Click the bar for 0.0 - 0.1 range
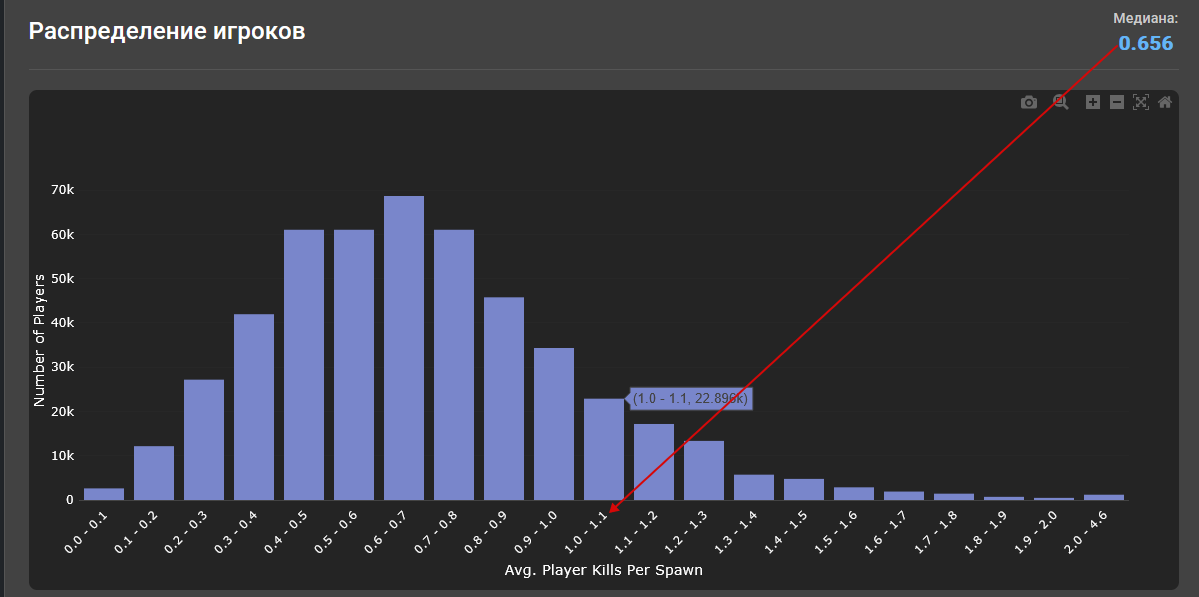Screen dimensions: 1199x597 (x=104, y=494)
